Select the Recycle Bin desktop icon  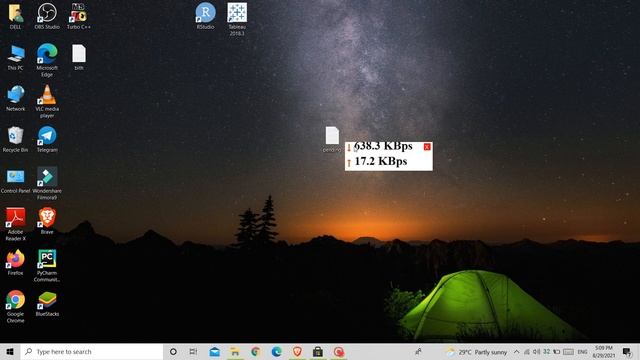[x=16, y=139]
